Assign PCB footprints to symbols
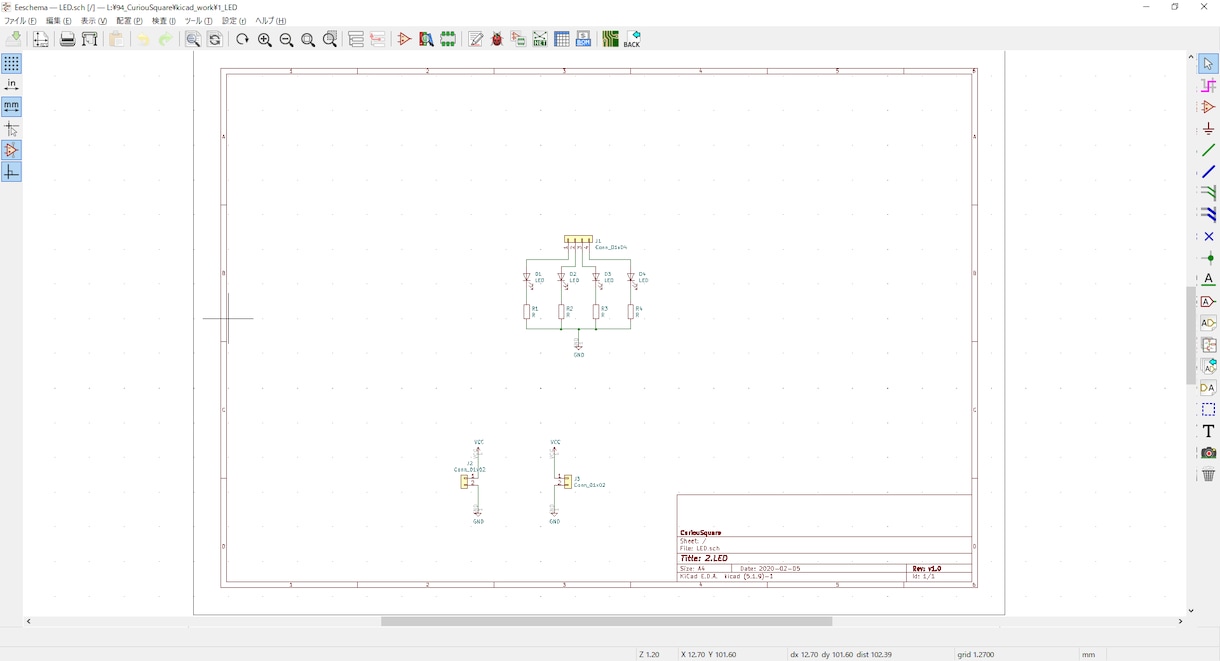This screenshot has width=1220, height=661. tap(518, 39)
